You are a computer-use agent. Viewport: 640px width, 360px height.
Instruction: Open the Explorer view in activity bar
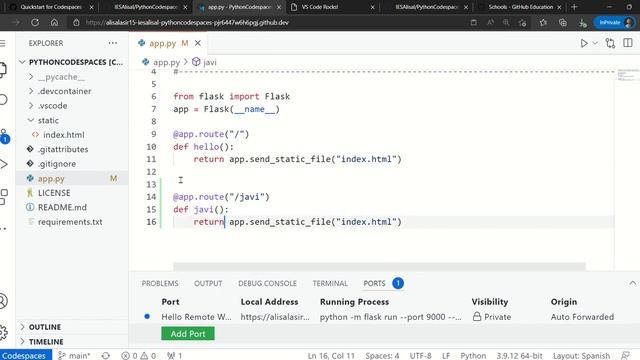tap(3, 70)
